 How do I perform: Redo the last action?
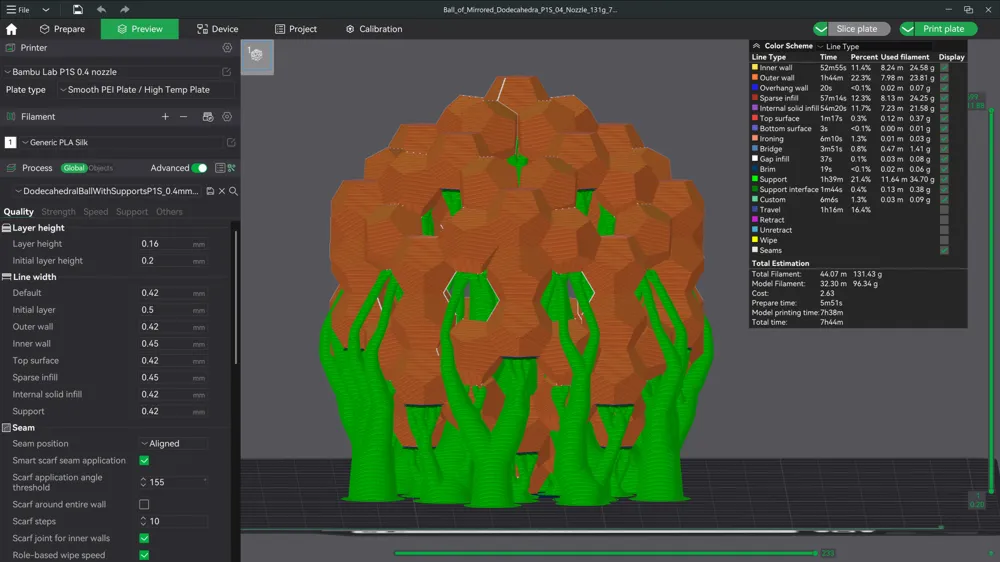point(124,10)
